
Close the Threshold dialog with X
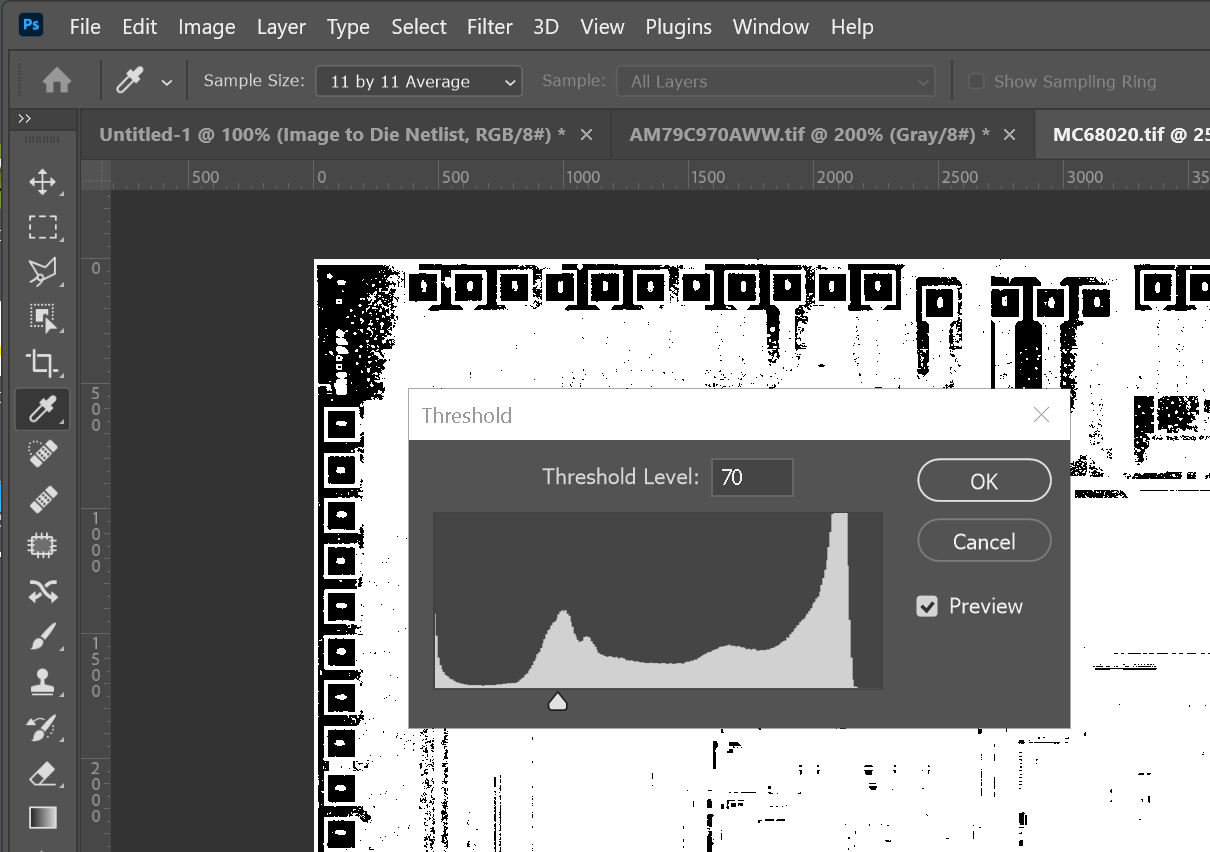click(1041, 415)
